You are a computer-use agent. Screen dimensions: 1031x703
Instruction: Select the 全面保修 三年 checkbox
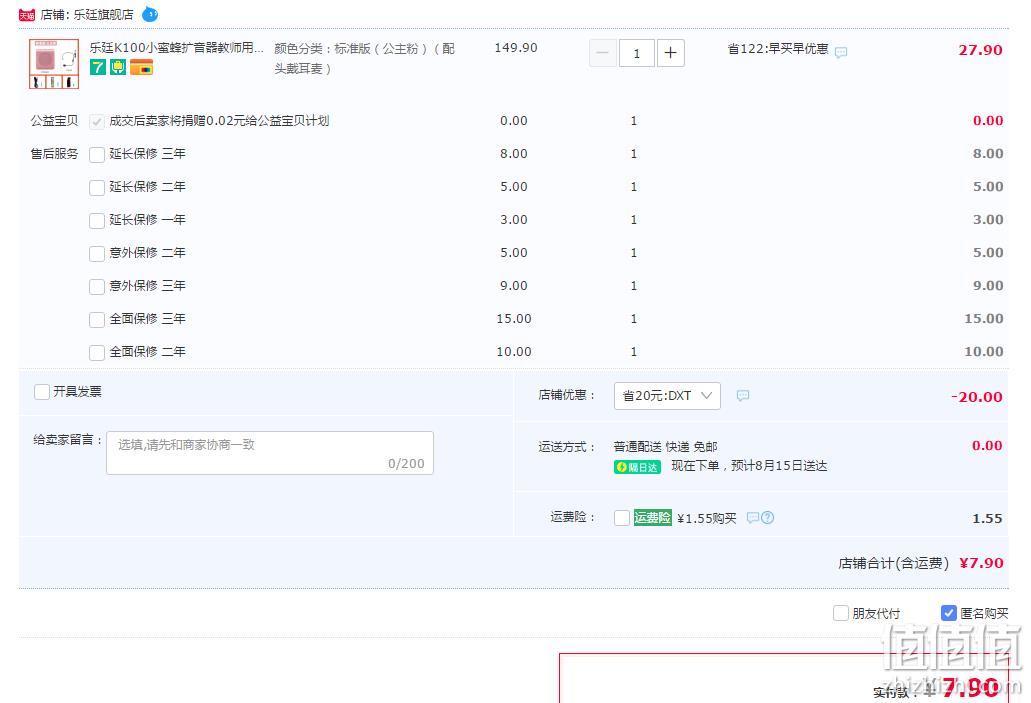click(x=97, y=320)
